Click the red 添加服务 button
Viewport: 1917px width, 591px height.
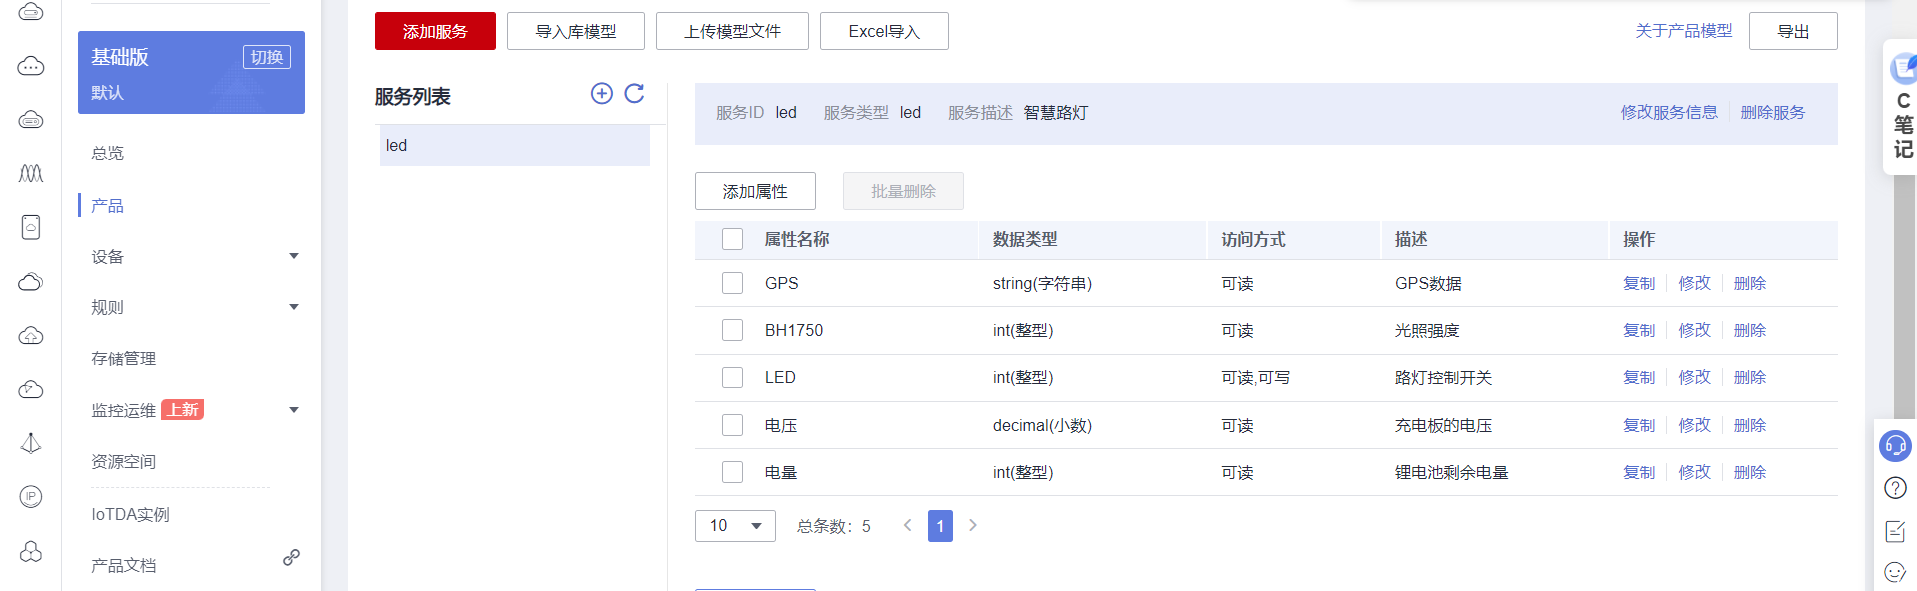[x=435, y=31]
